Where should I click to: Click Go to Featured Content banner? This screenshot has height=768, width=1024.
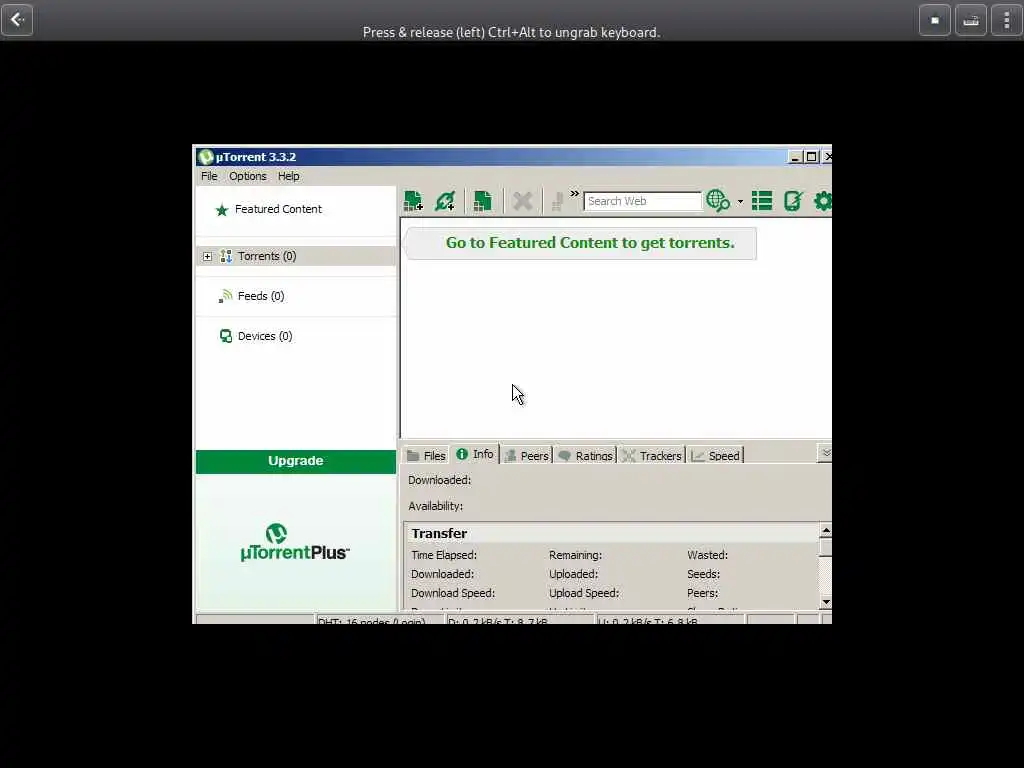click(x=581, y=244)
